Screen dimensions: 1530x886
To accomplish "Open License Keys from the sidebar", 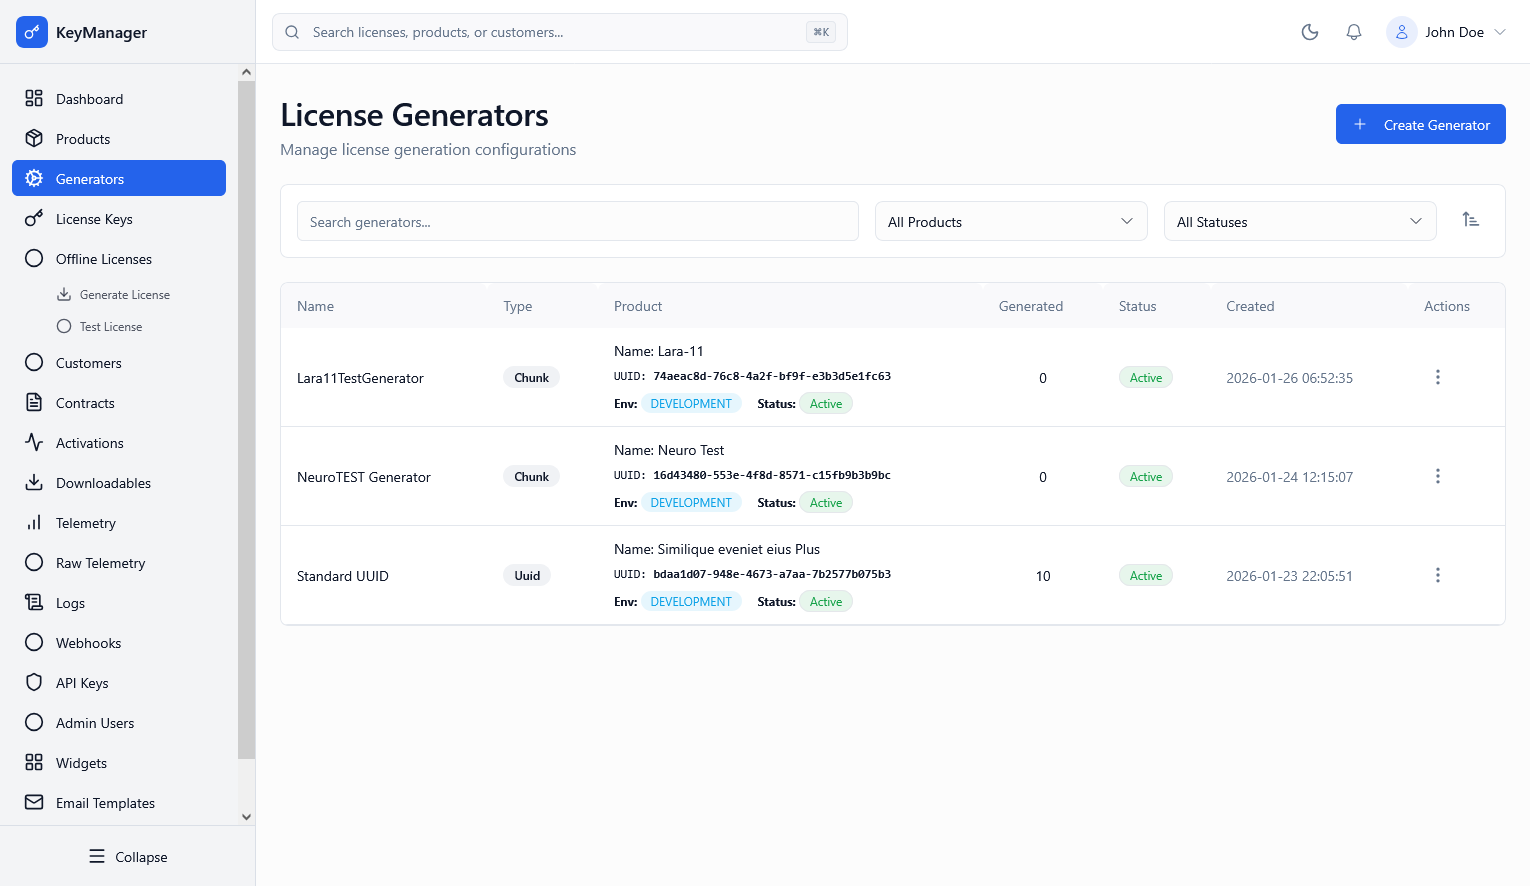I will click(94, 218).
